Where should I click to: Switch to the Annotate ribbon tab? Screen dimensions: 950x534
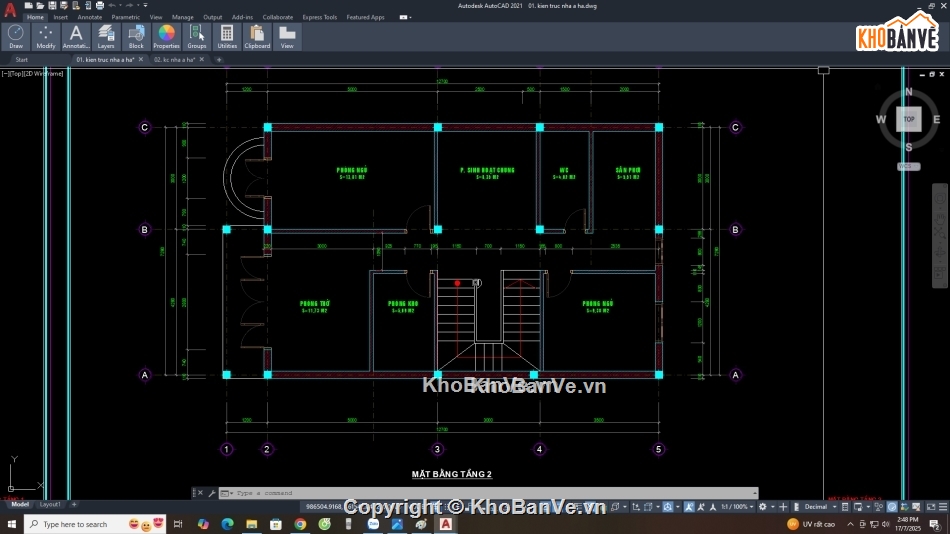tap(90, 17)
